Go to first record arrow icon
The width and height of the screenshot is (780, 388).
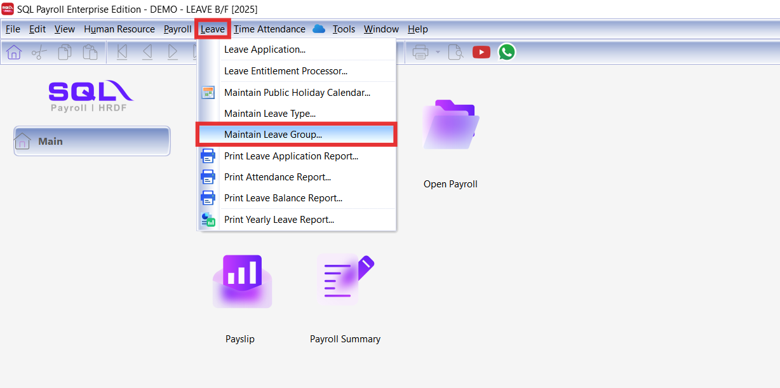click(x=122, y=52)
